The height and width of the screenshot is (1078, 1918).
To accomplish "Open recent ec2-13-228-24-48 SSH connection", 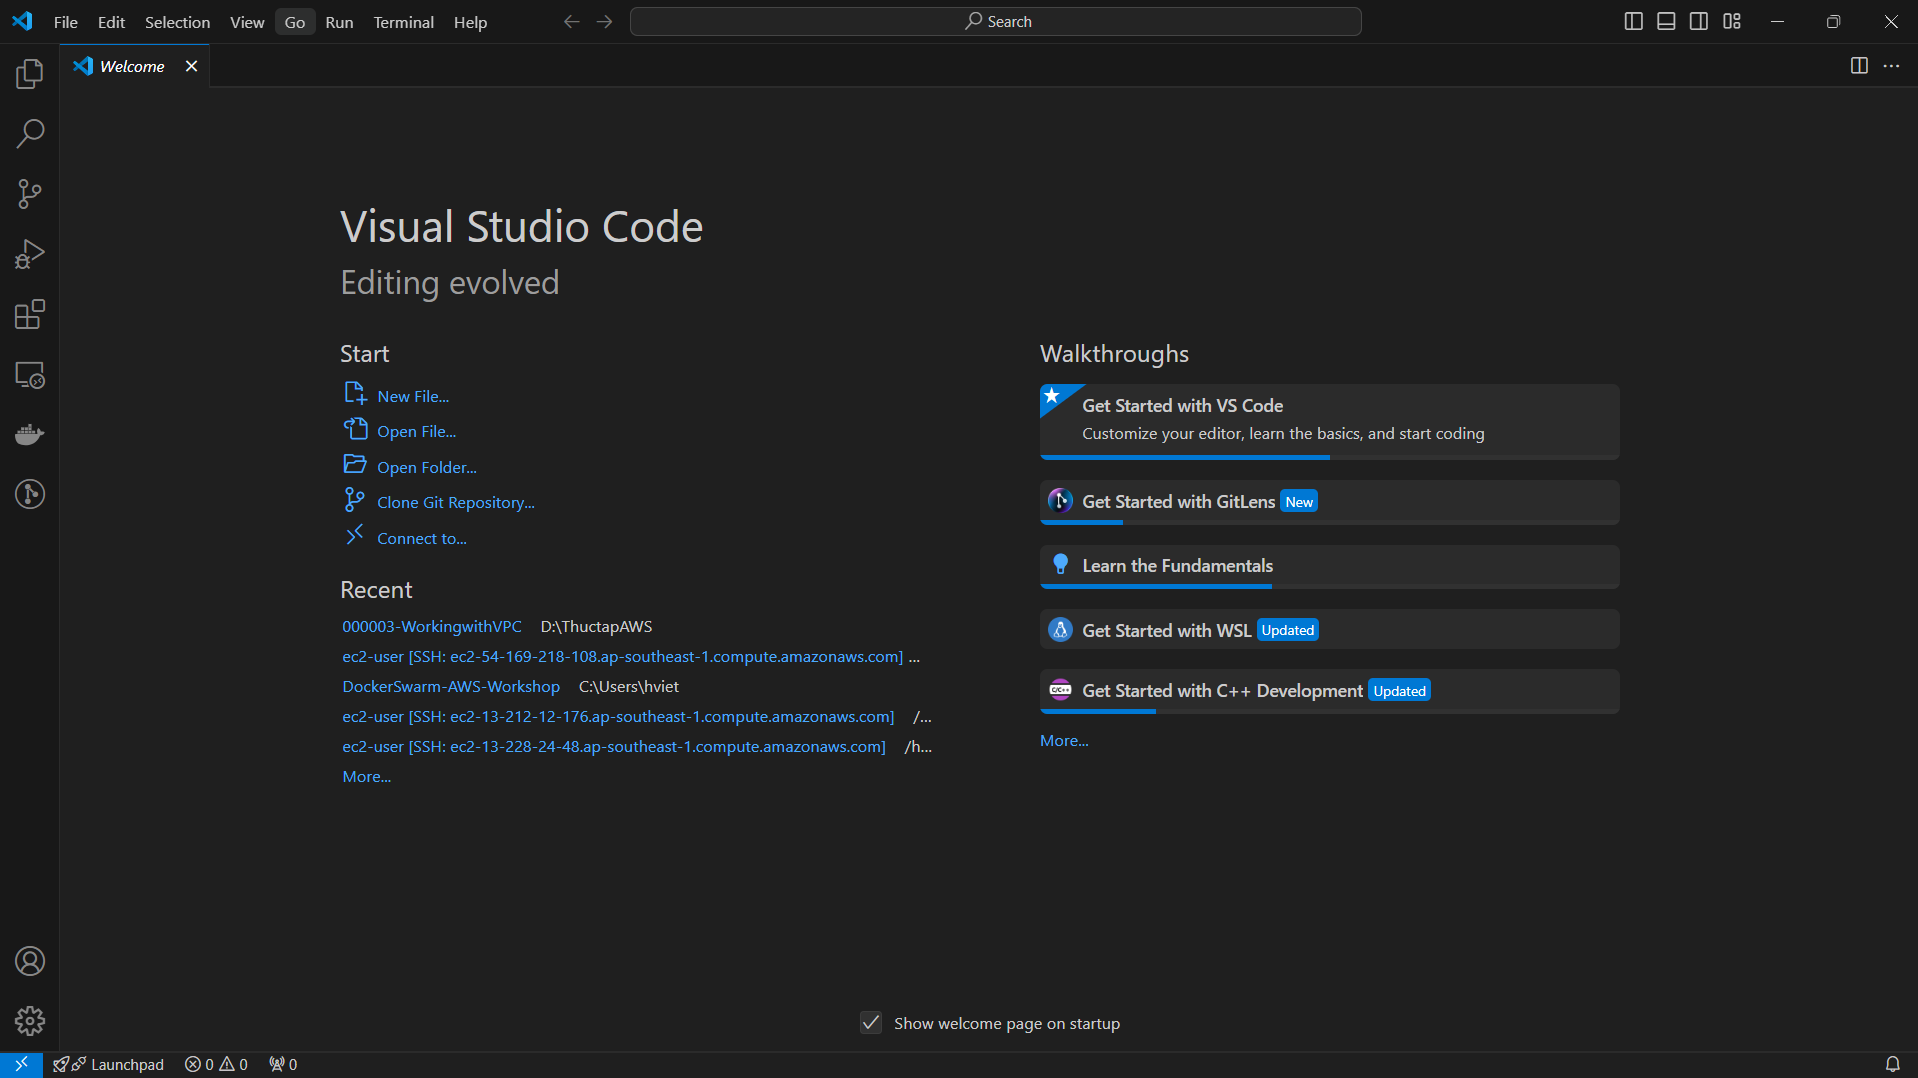I will tap(614, 746).
